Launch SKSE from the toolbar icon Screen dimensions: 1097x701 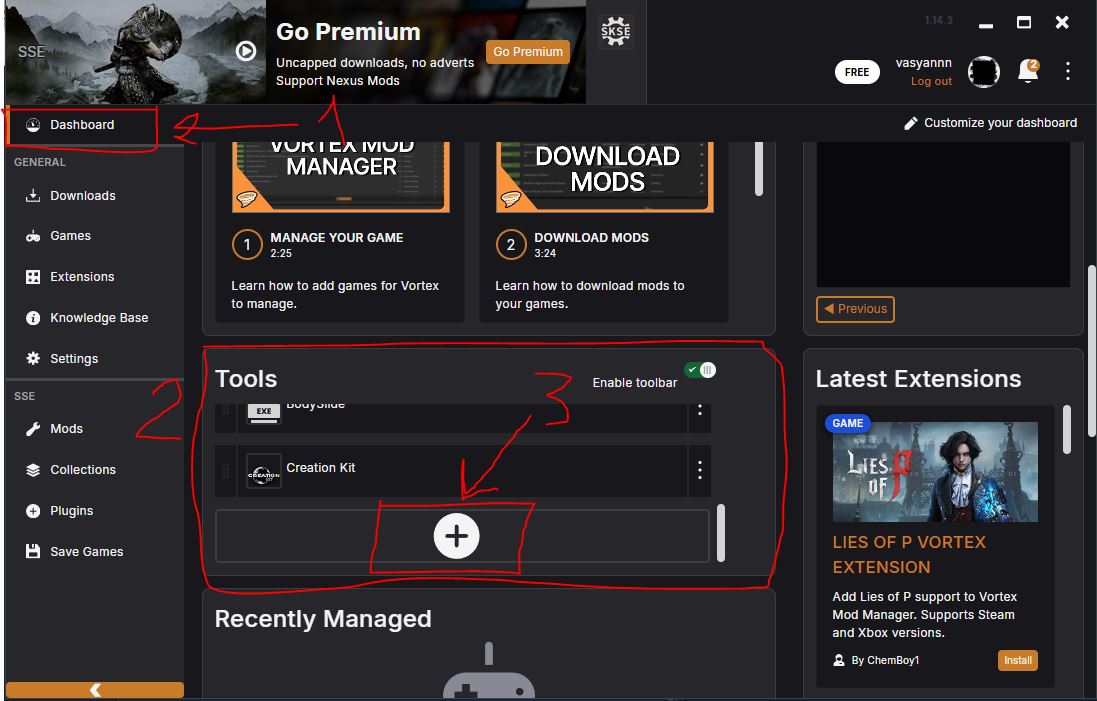[x=616, y=31]
